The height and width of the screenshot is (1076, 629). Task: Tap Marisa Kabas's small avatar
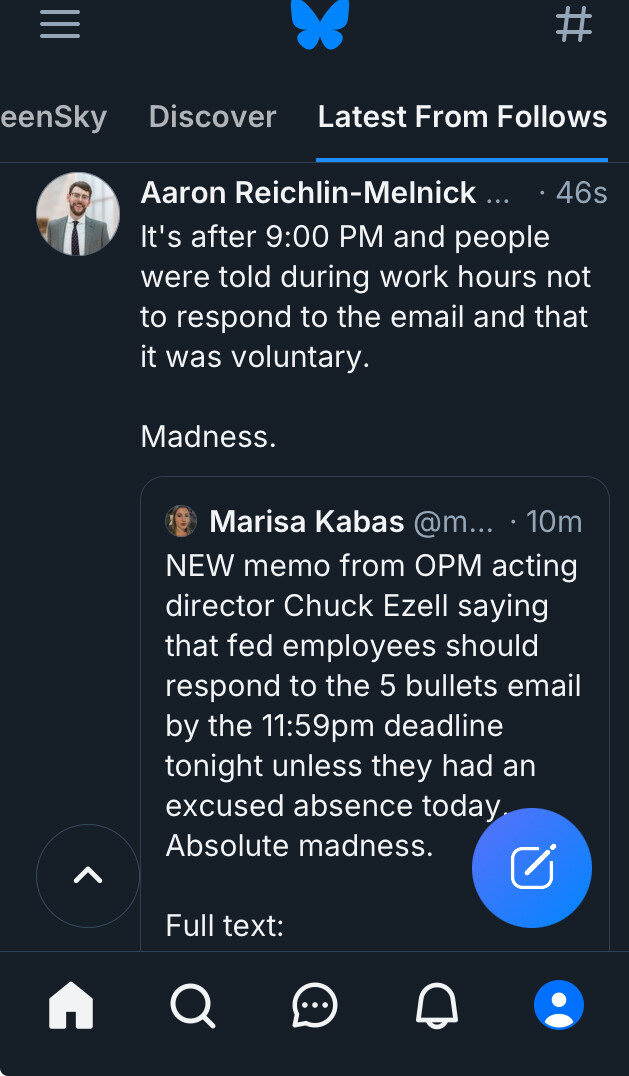(181, 521)
